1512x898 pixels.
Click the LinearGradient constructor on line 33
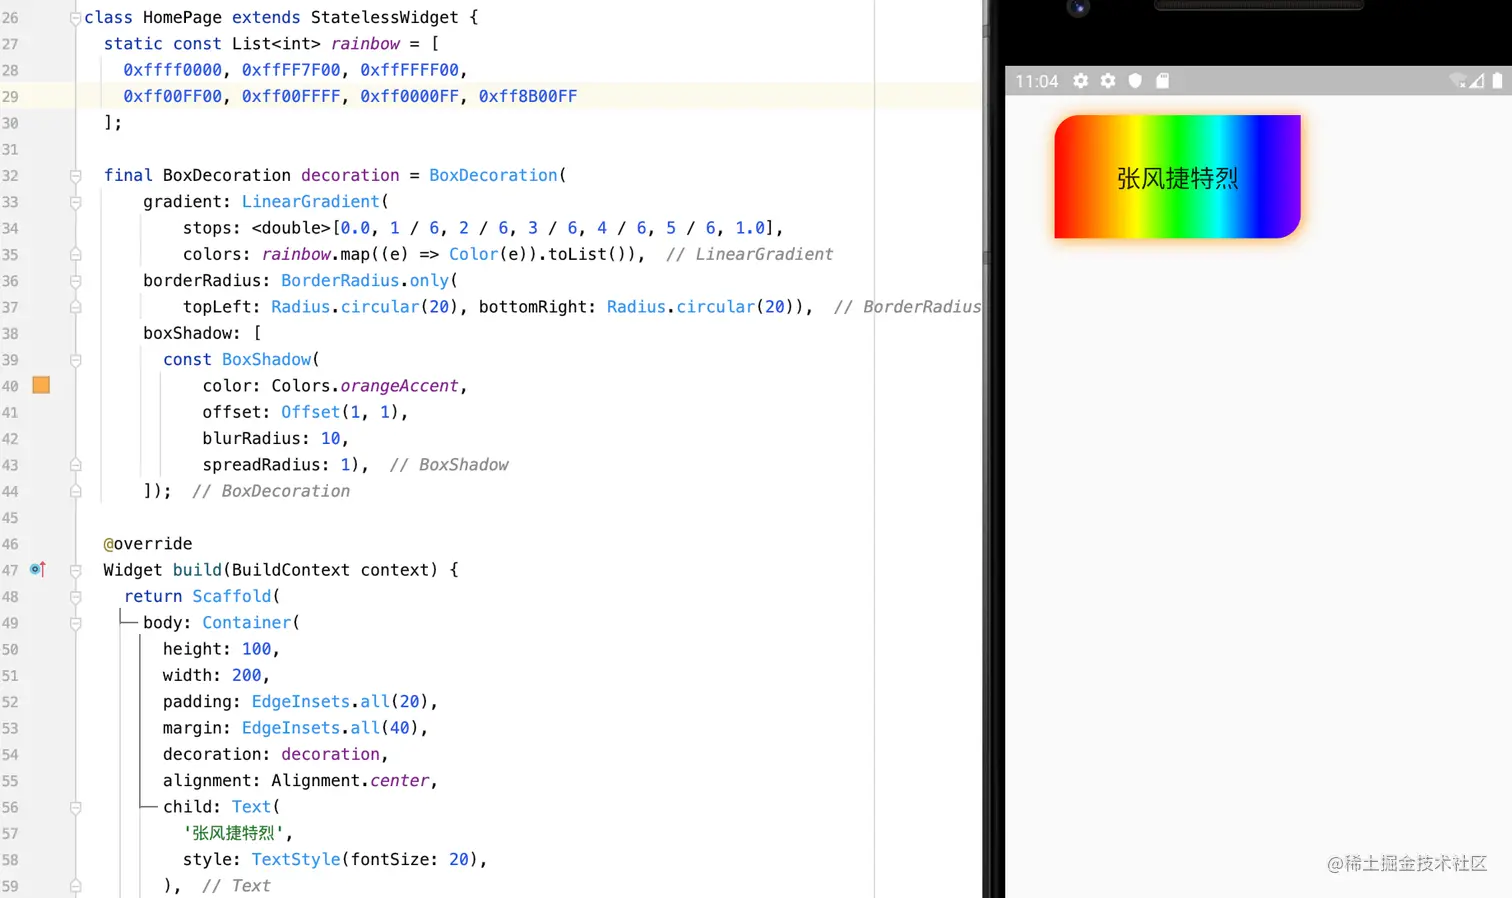coord(311,201)
